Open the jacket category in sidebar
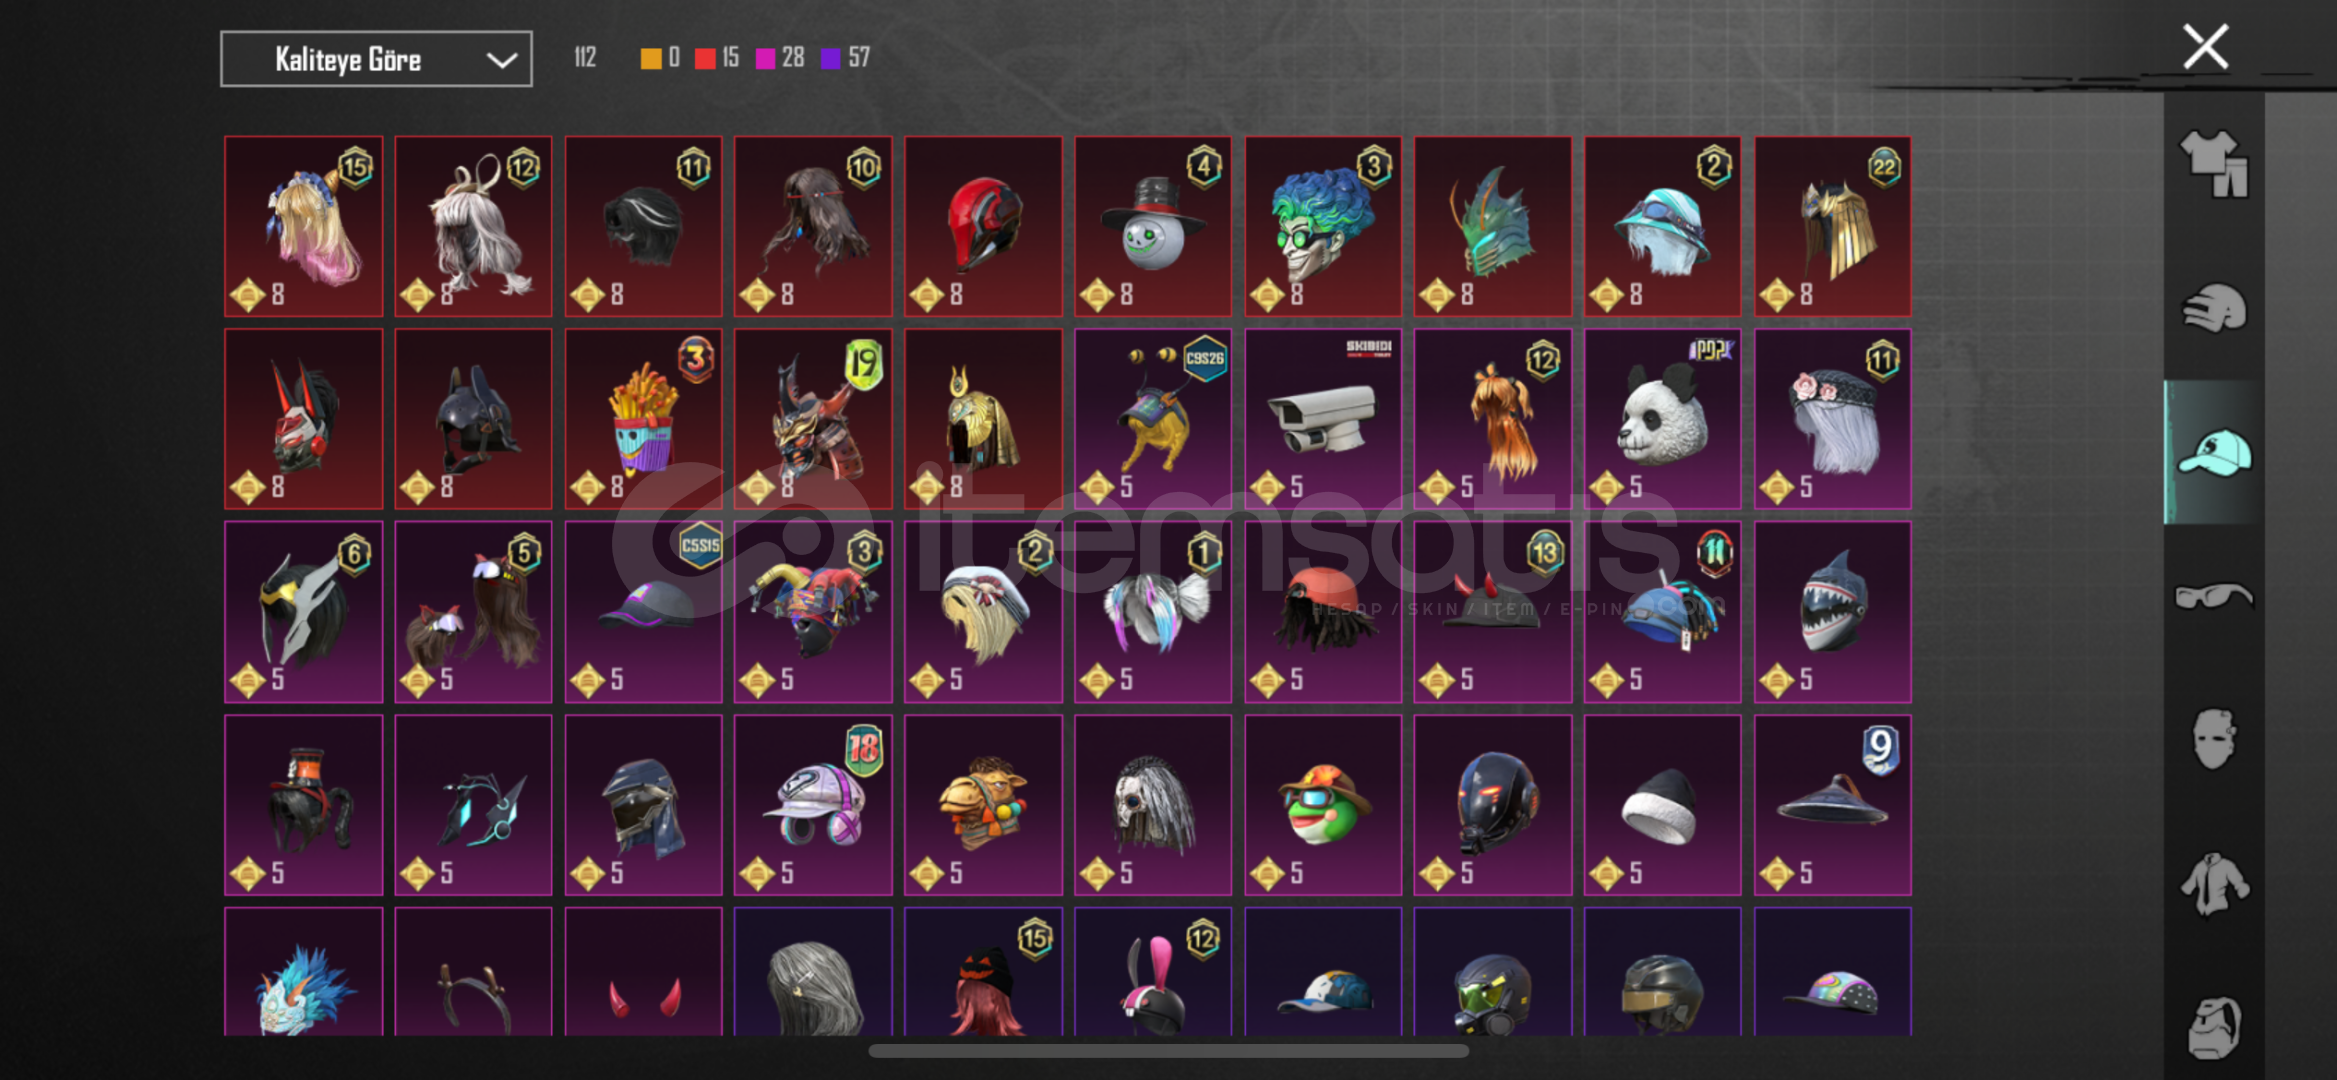2337x1080 pixels. tap(2214, 883)
